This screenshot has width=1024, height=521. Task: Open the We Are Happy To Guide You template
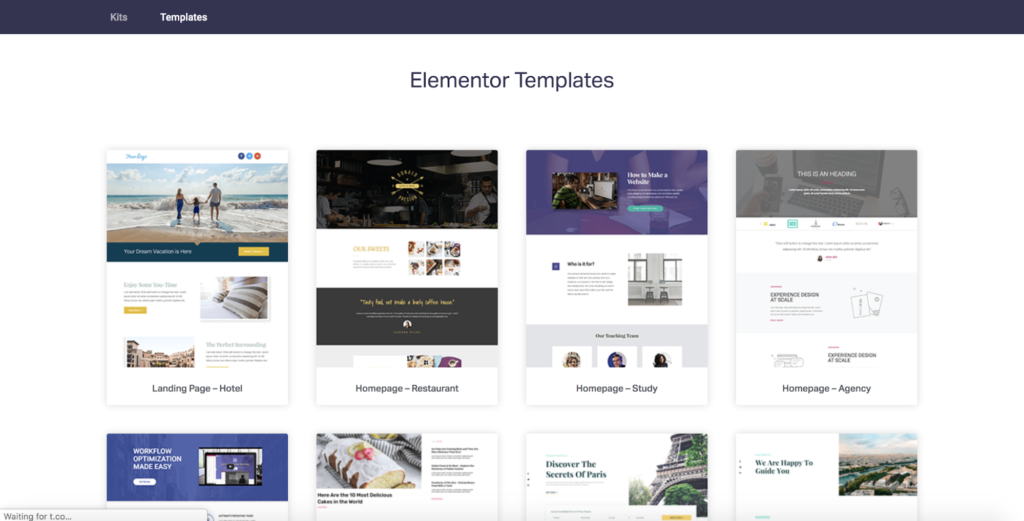tap(826, 477)
